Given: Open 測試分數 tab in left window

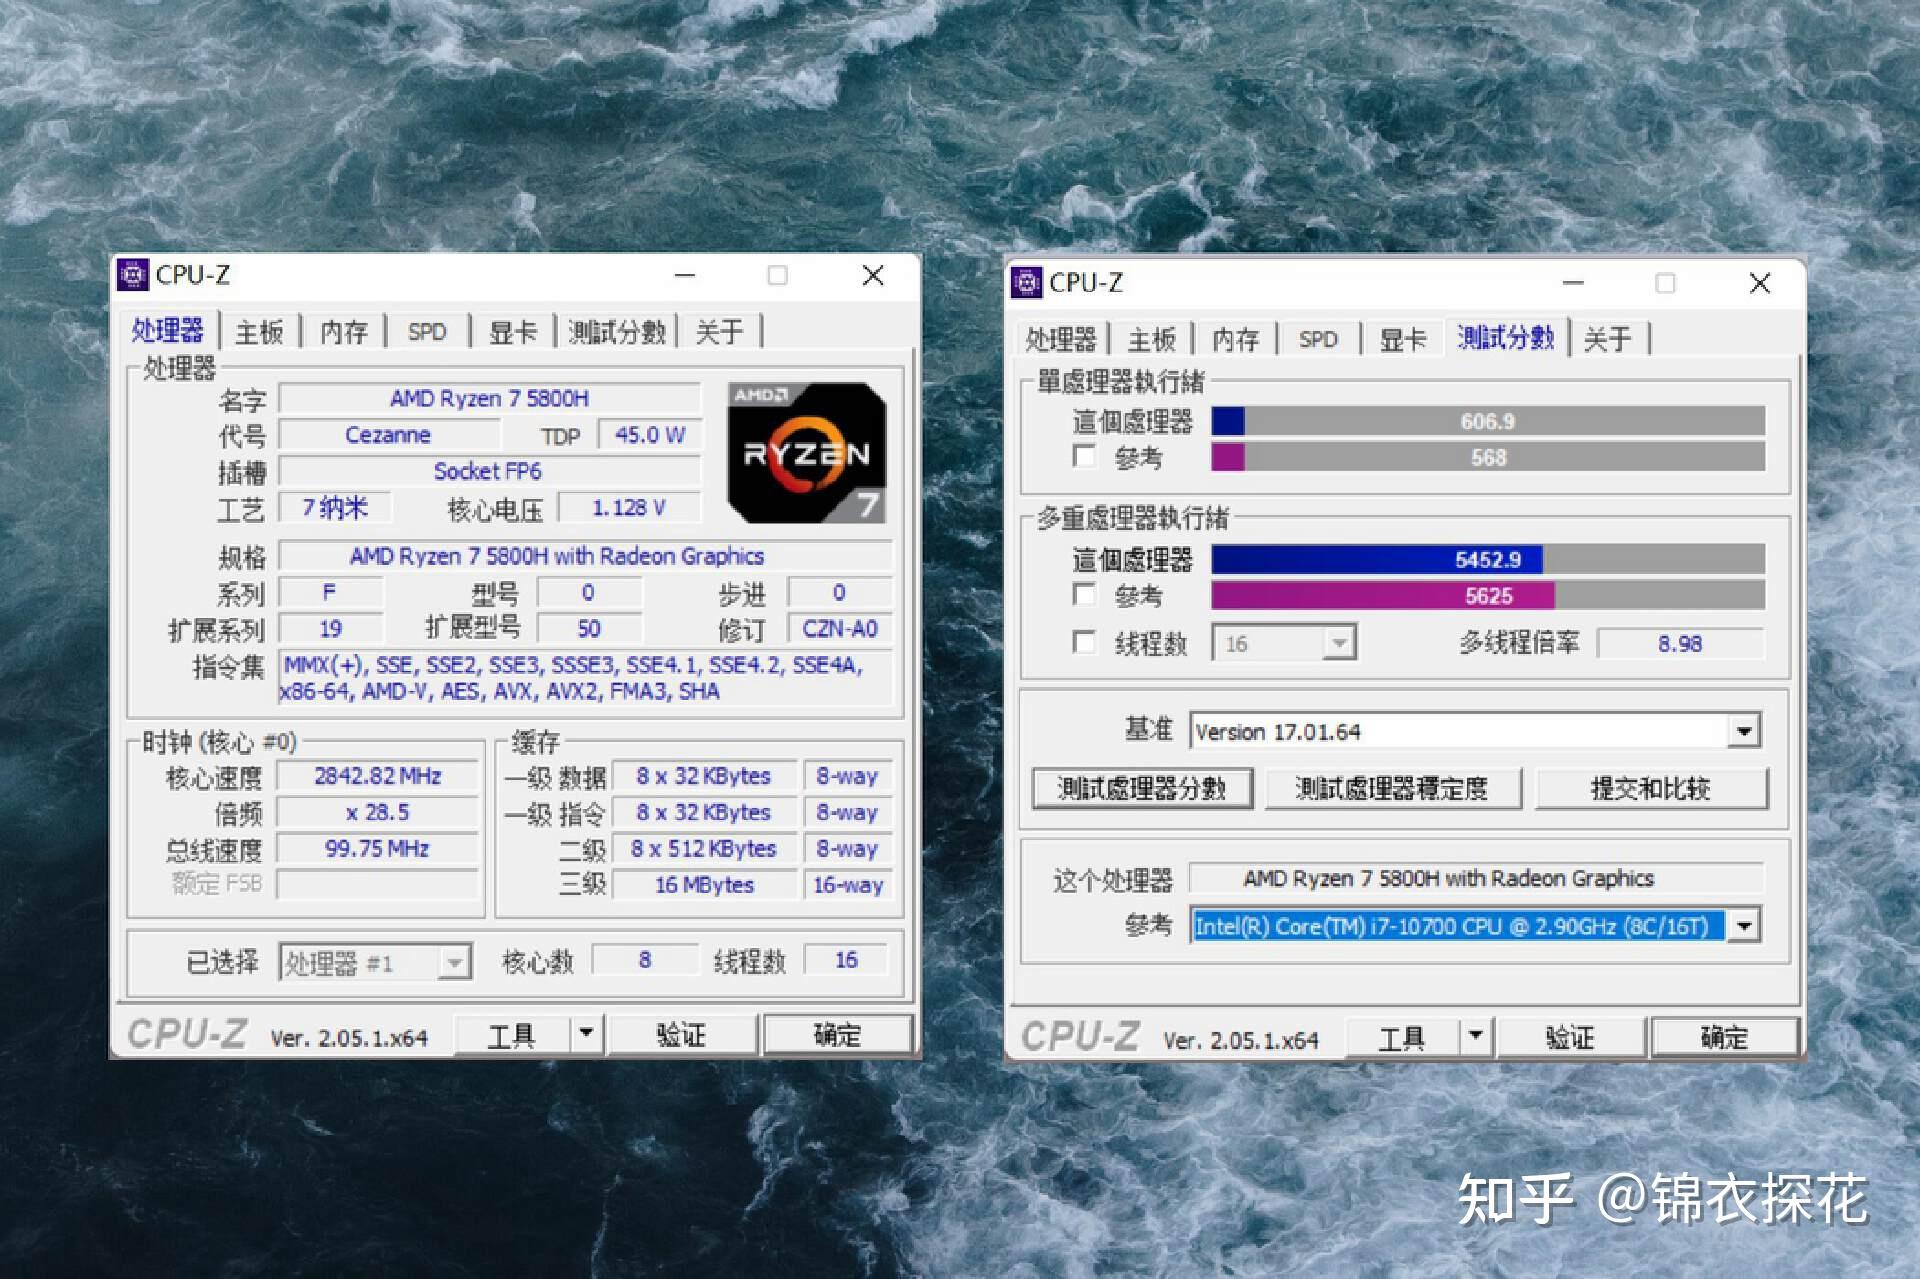Looking at the screenshot, I should tap(617, 332).
